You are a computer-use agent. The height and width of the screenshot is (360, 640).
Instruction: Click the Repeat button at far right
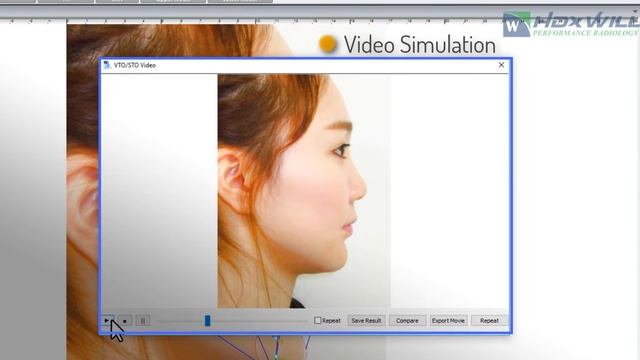pos(489,321)
